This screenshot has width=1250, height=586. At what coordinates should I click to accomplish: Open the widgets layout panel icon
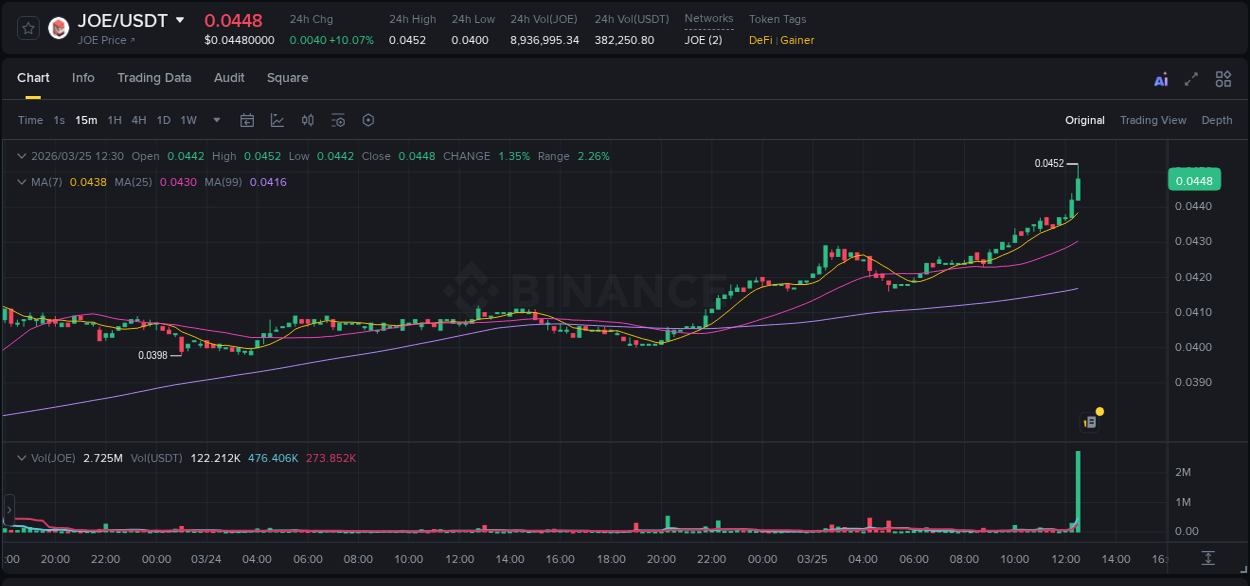tap(1223, 78)
